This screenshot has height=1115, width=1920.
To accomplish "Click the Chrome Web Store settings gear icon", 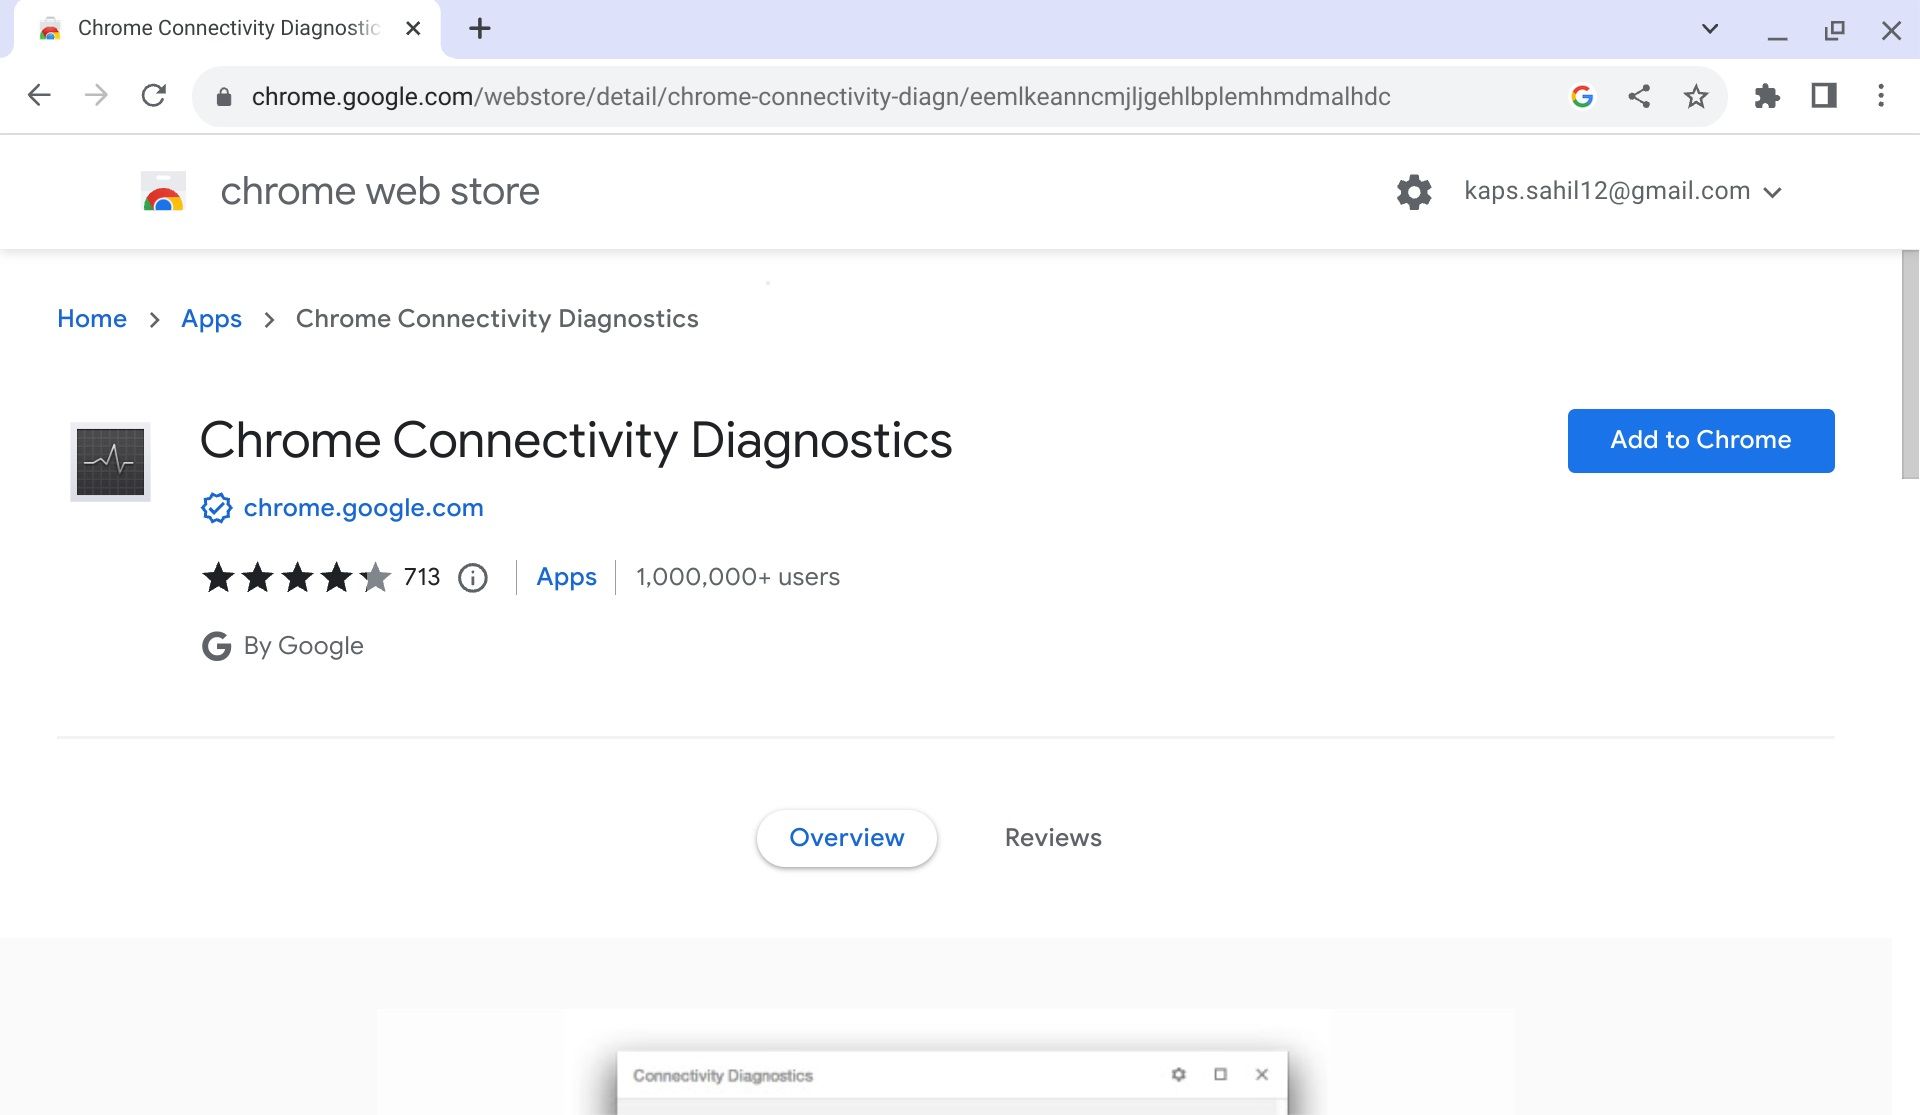I will tap(1414, 190).
